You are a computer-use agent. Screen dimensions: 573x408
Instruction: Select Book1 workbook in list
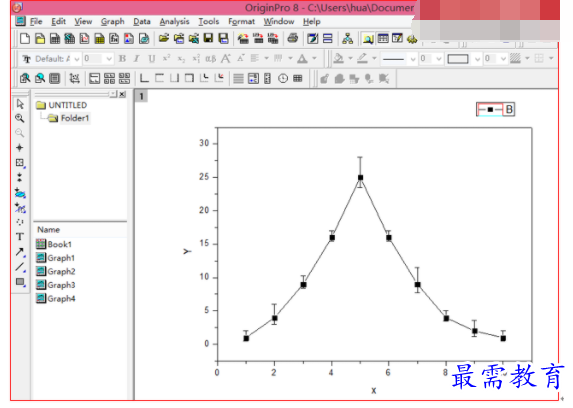tap(54, 244)
